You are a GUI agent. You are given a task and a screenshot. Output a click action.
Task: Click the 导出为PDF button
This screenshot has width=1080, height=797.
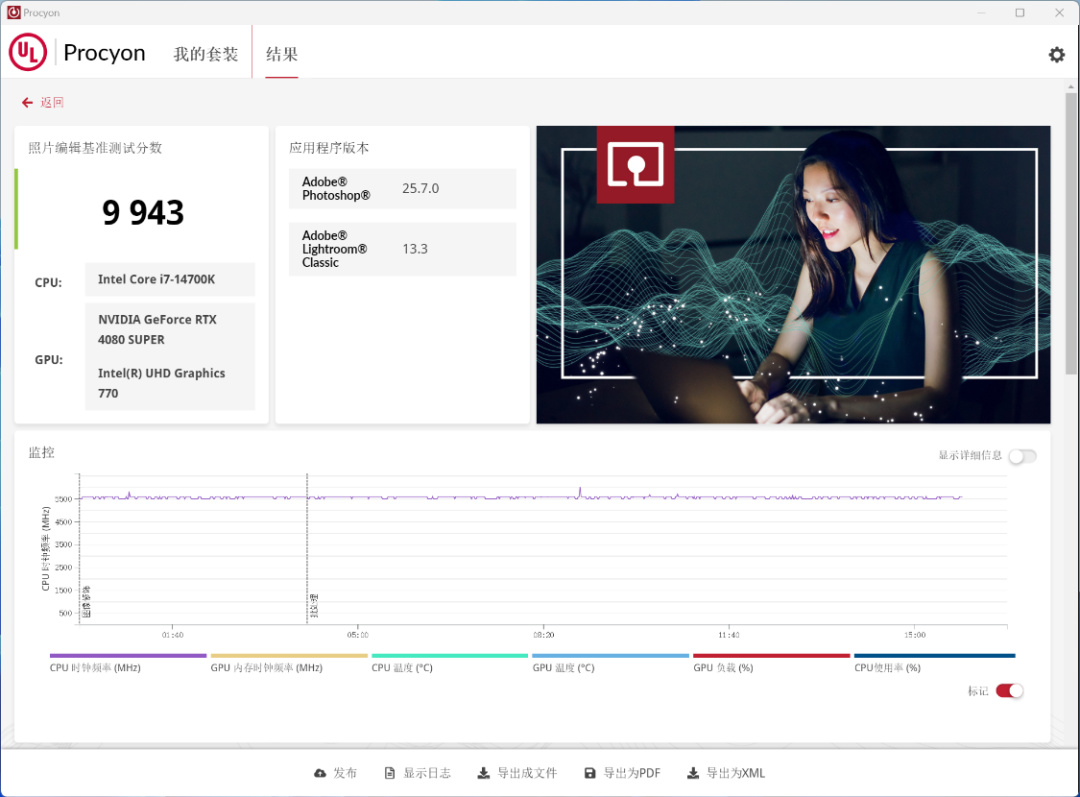tap(623, 773)
